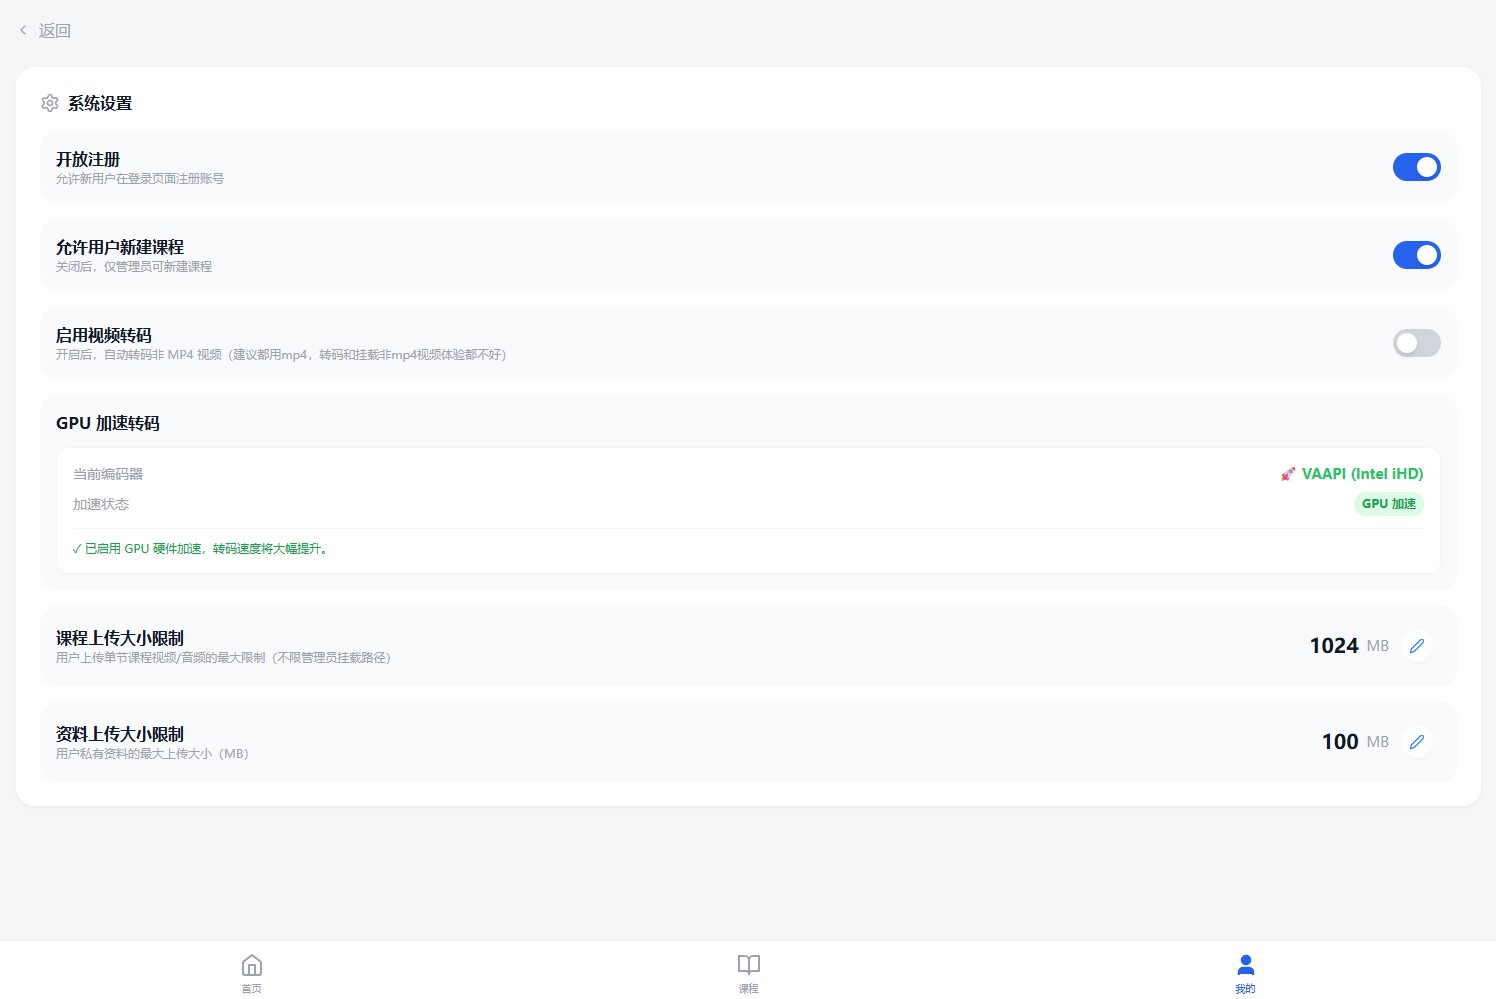Viewport: 1496px width, 999px height.
Task: Disable the 开放注册 registration toggle
Action: pos(1416,167)
